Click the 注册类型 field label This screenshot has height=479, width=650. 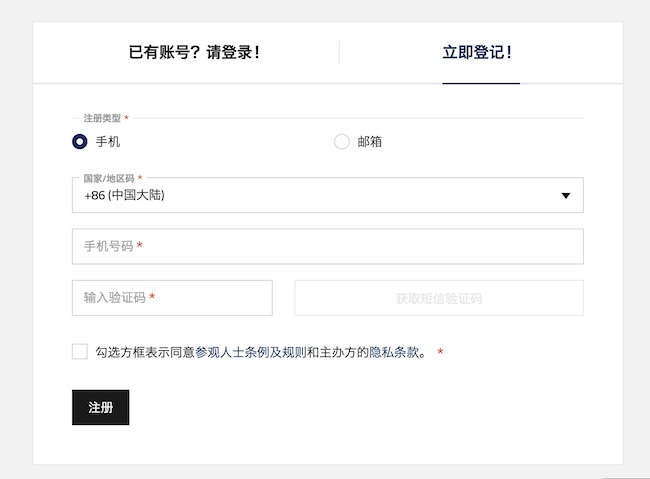[102, 119]
